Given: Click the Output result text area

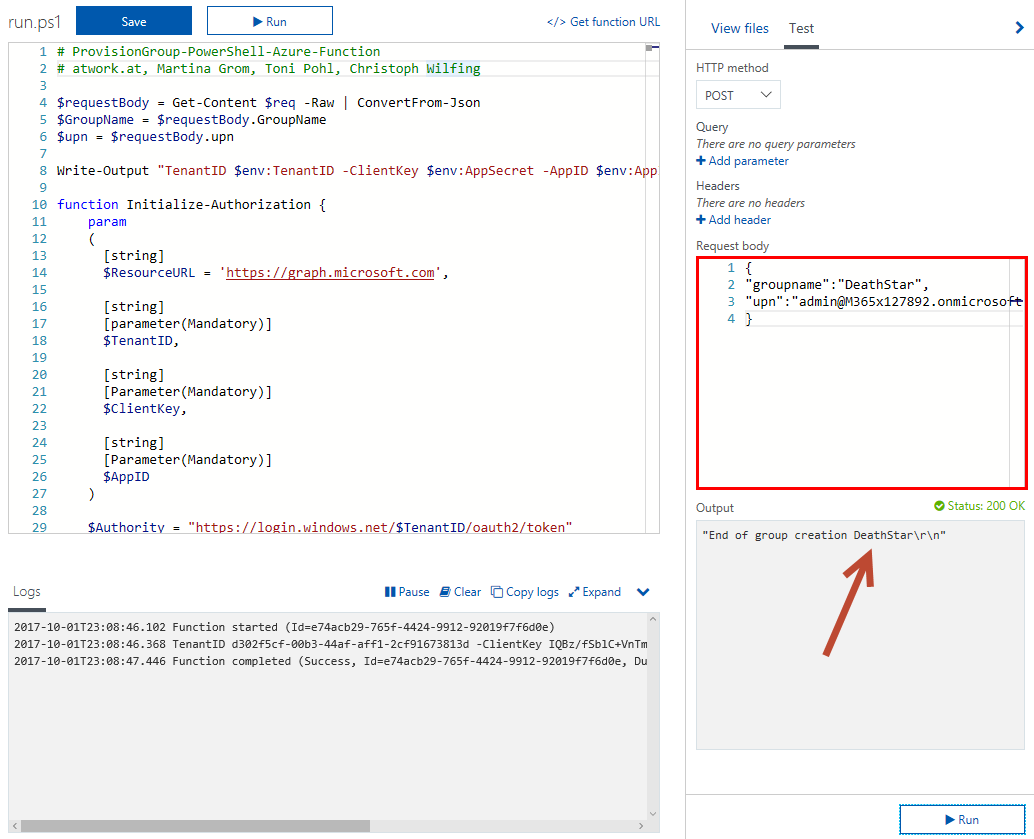Looking at the screenshot, I should coord(860,640).
